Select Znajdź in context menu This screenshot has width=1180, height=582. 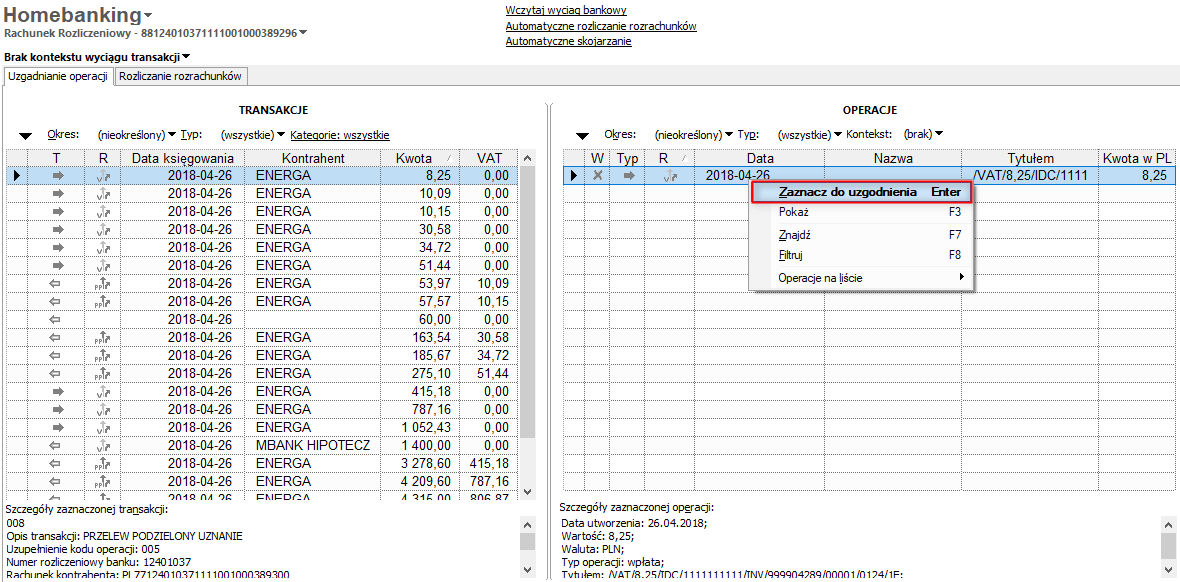861,235
